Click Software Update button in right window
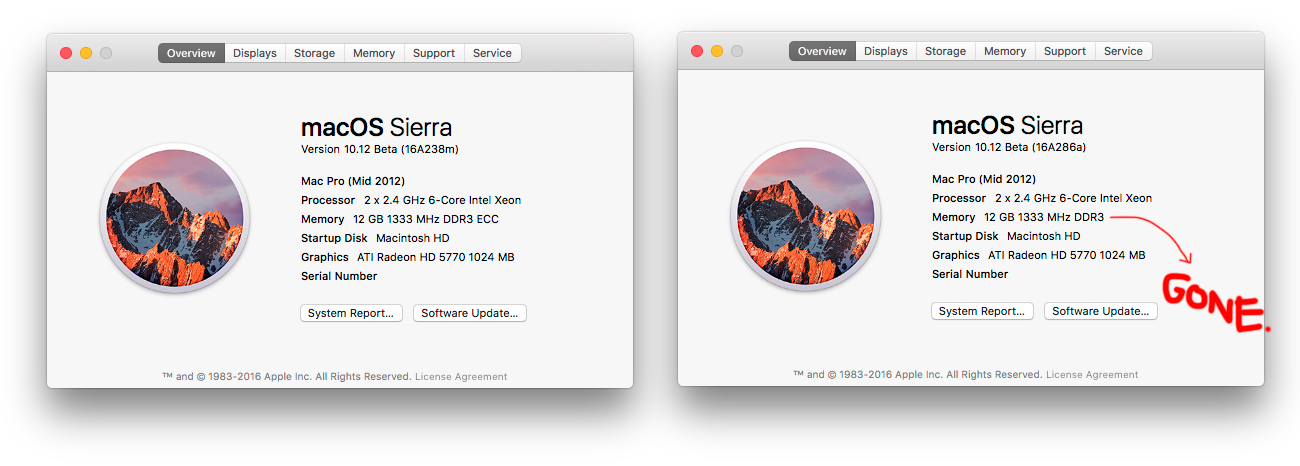 [x=1101, y=311]
